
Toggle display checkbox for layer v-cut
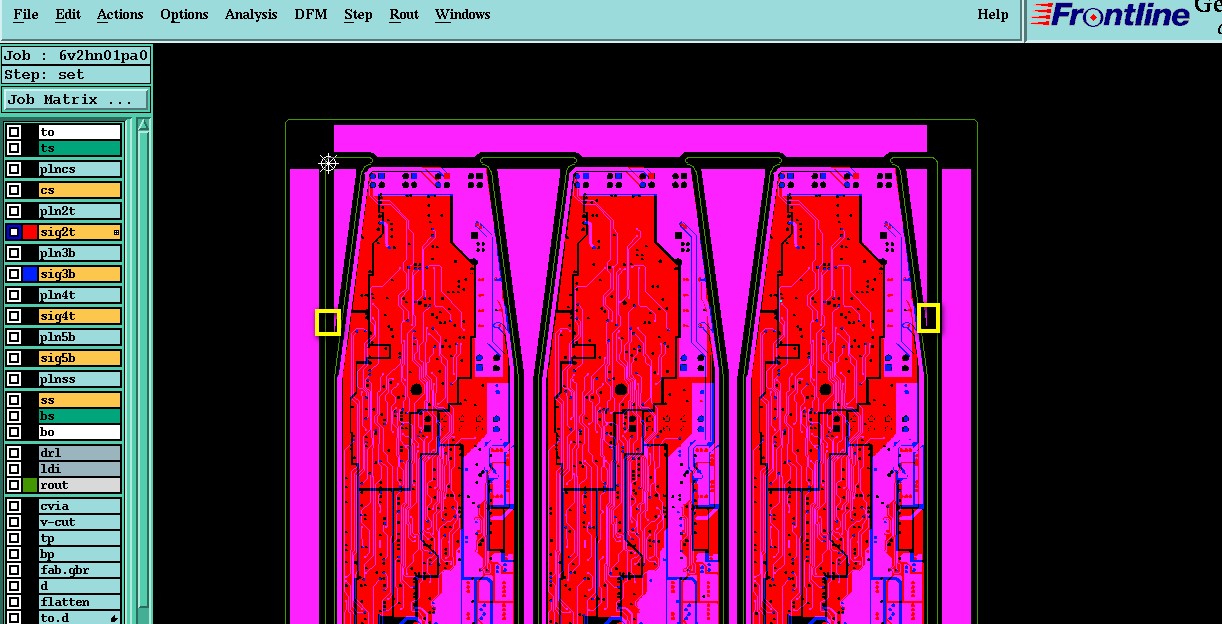click(14, 522)
